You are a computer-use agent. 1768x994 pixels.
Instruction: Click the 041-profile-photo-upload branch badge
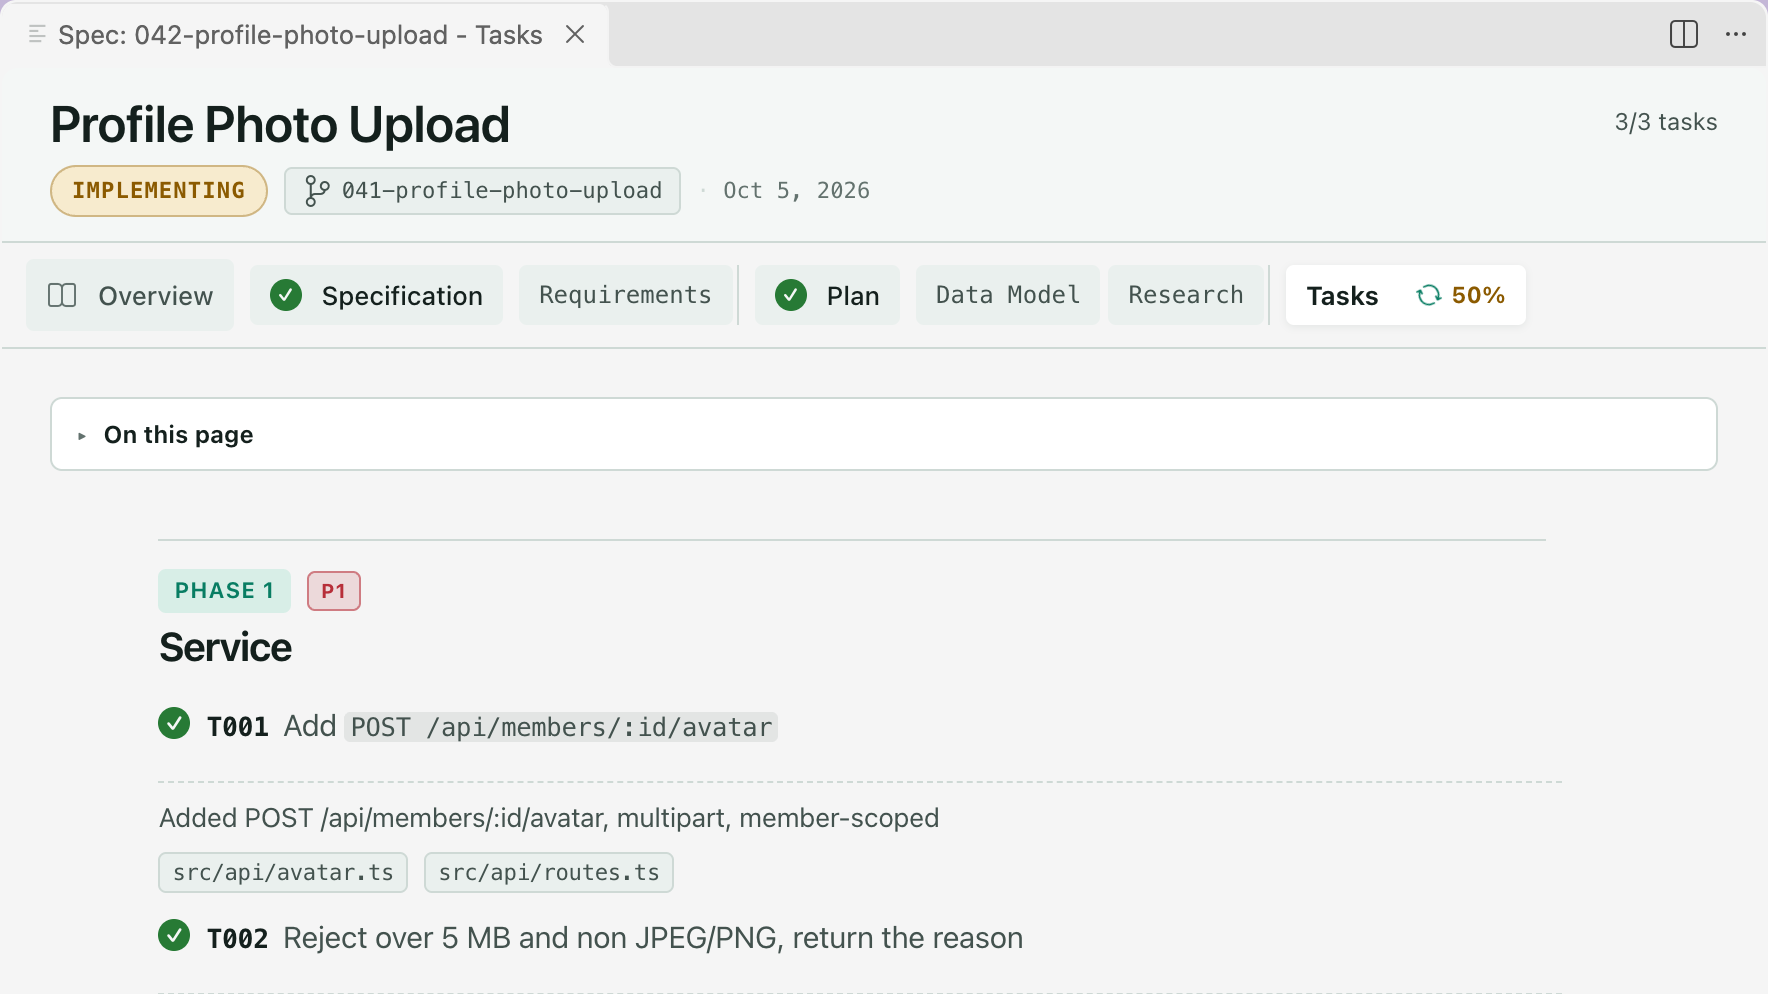[x=482, y=191]
